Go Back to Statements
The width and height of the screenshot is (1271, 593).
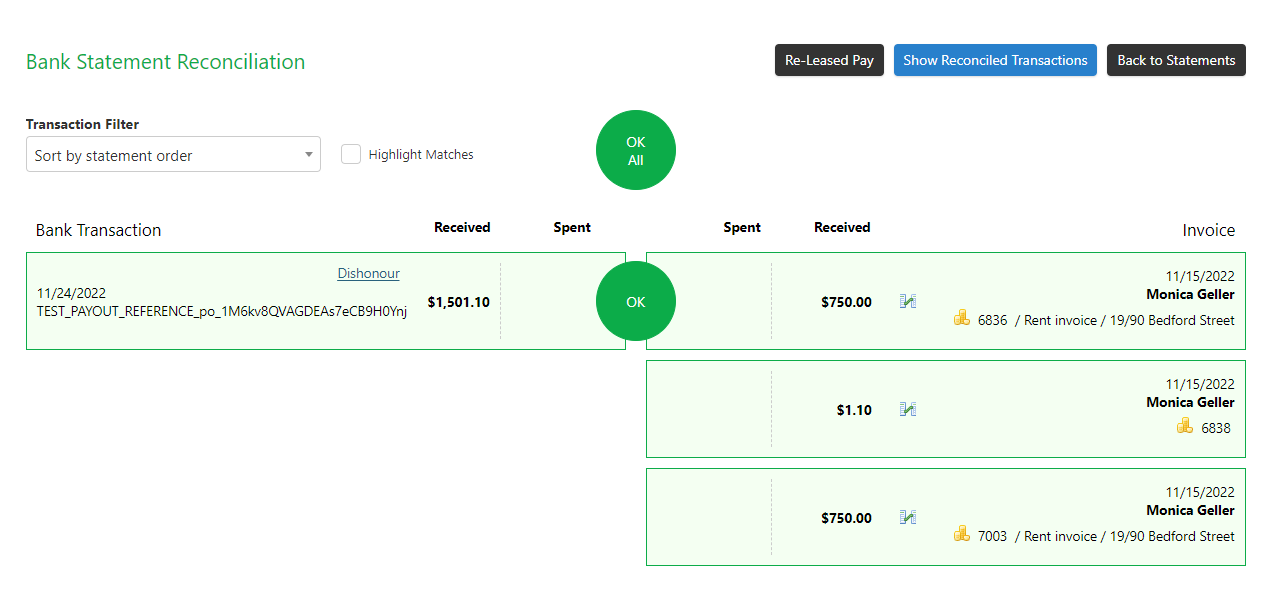coord(1176,60)
